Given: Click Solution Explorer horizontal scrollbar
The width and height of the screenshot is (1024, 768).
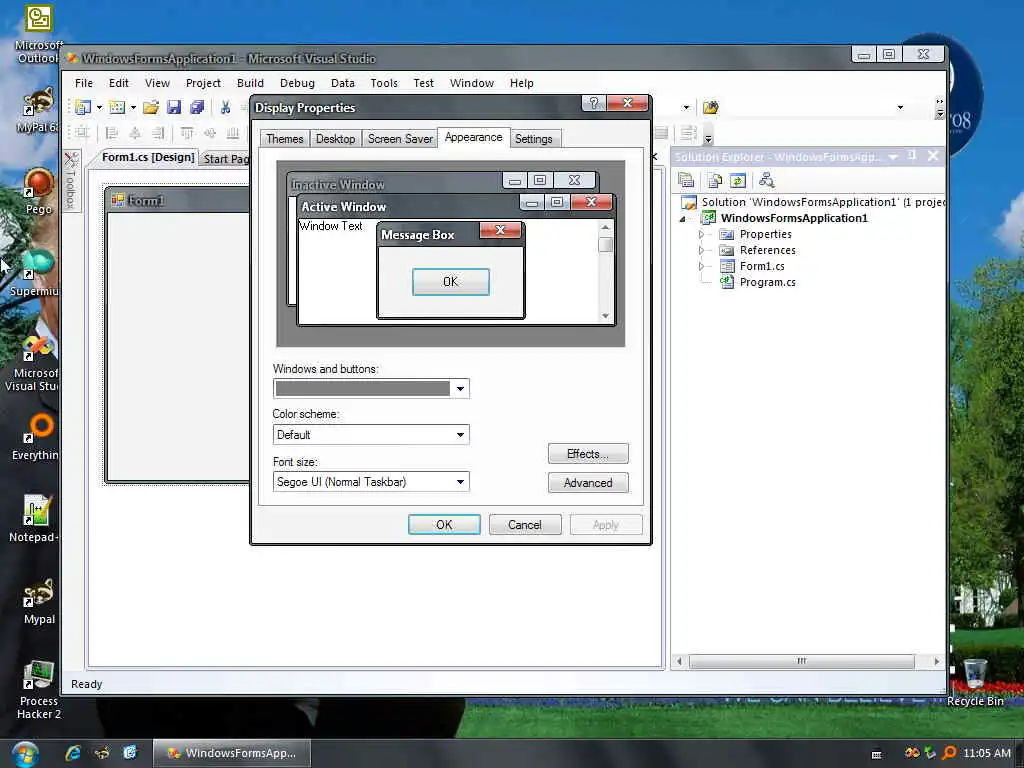Looking at the screenshot, I should pos(801,661).
